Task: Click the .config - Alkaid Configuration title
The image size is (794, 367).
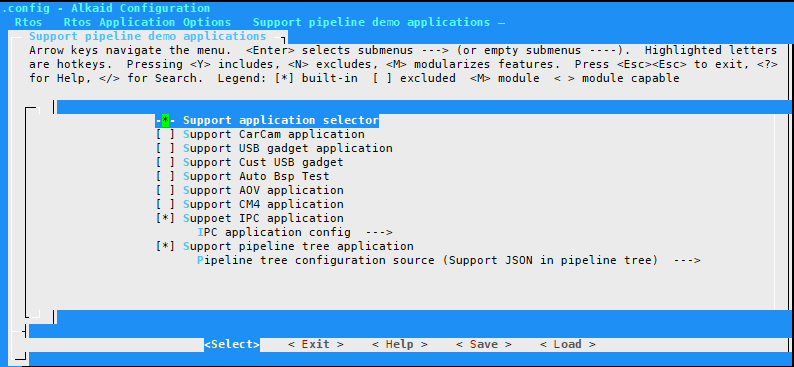Action: tap(105, 8)
